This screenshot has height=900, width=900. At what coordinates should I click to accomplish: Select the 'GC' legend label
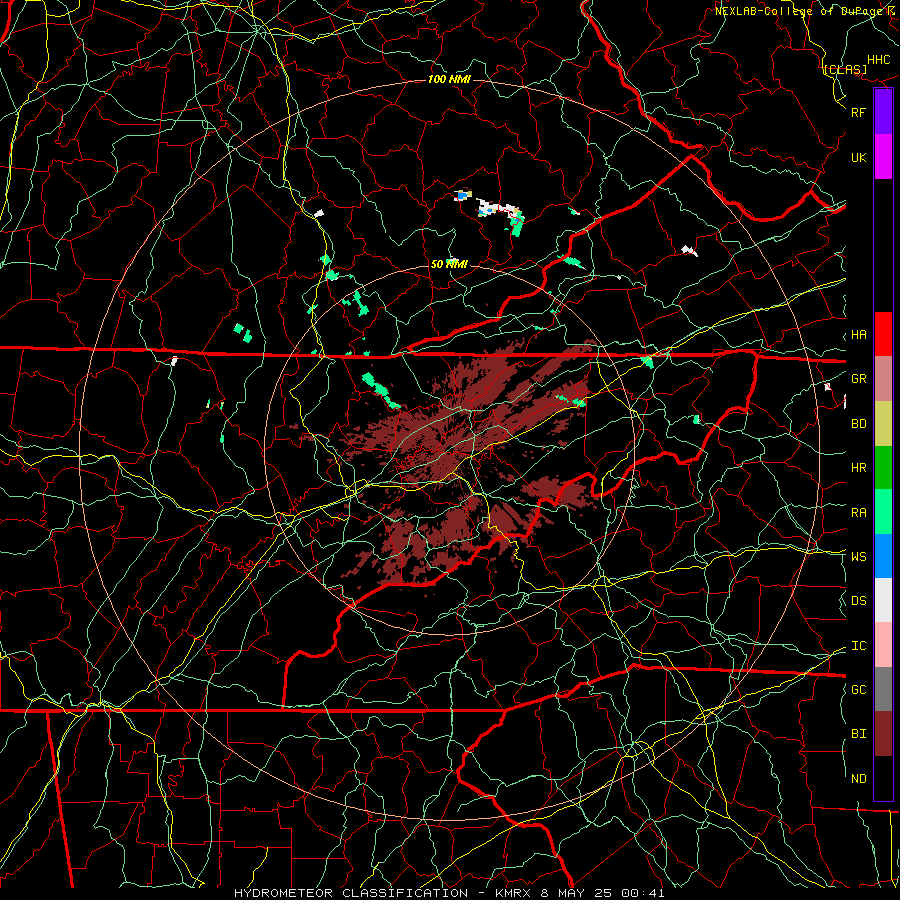859,689
